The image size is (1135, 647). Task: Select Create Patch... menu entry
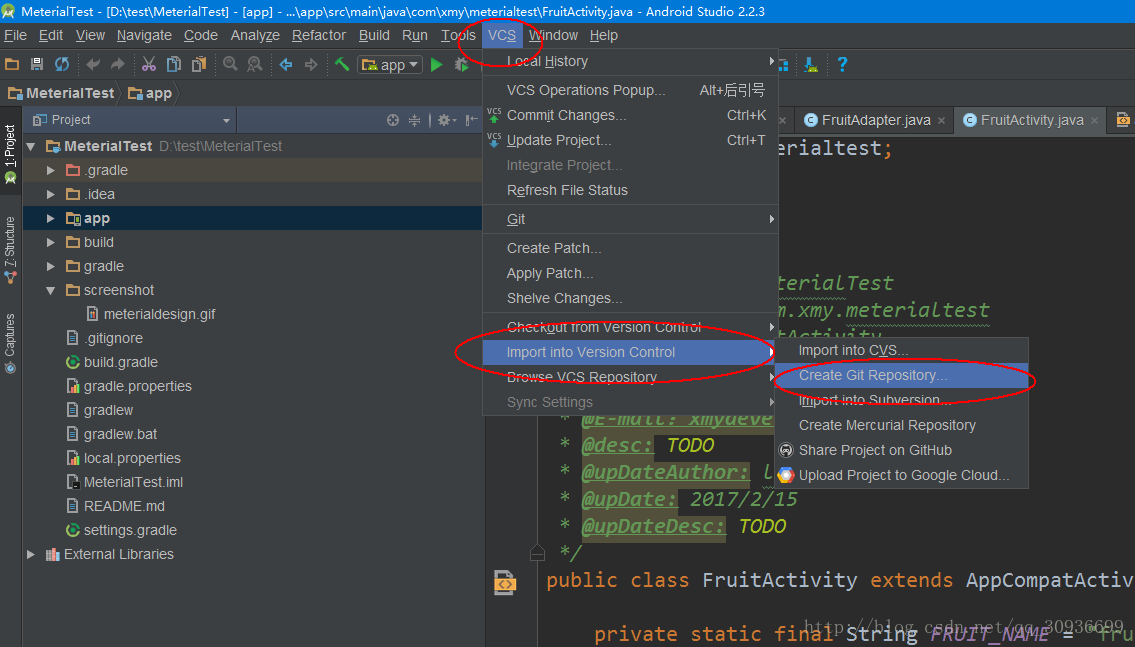(630, 248)
